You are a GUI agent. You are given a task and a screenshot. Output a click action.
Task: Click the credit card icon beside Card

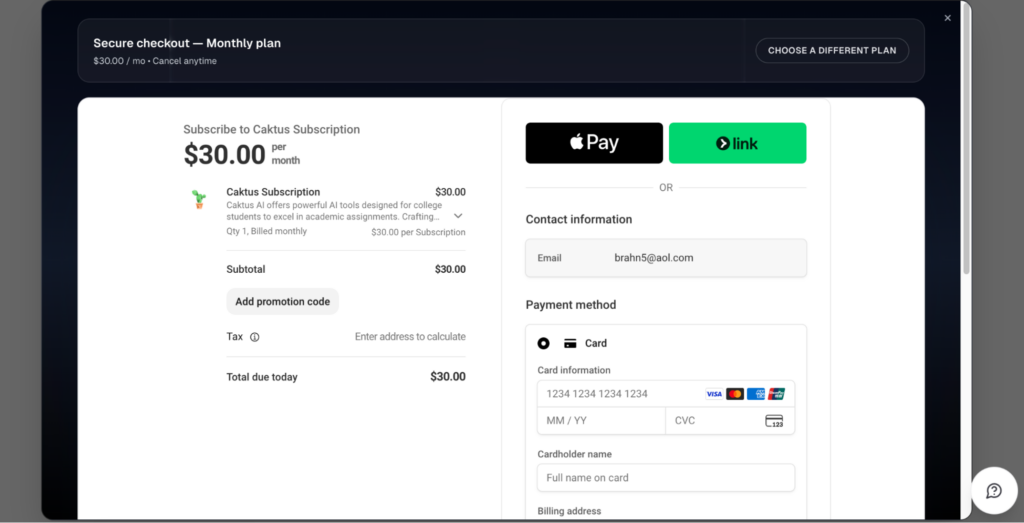[570, 343]
